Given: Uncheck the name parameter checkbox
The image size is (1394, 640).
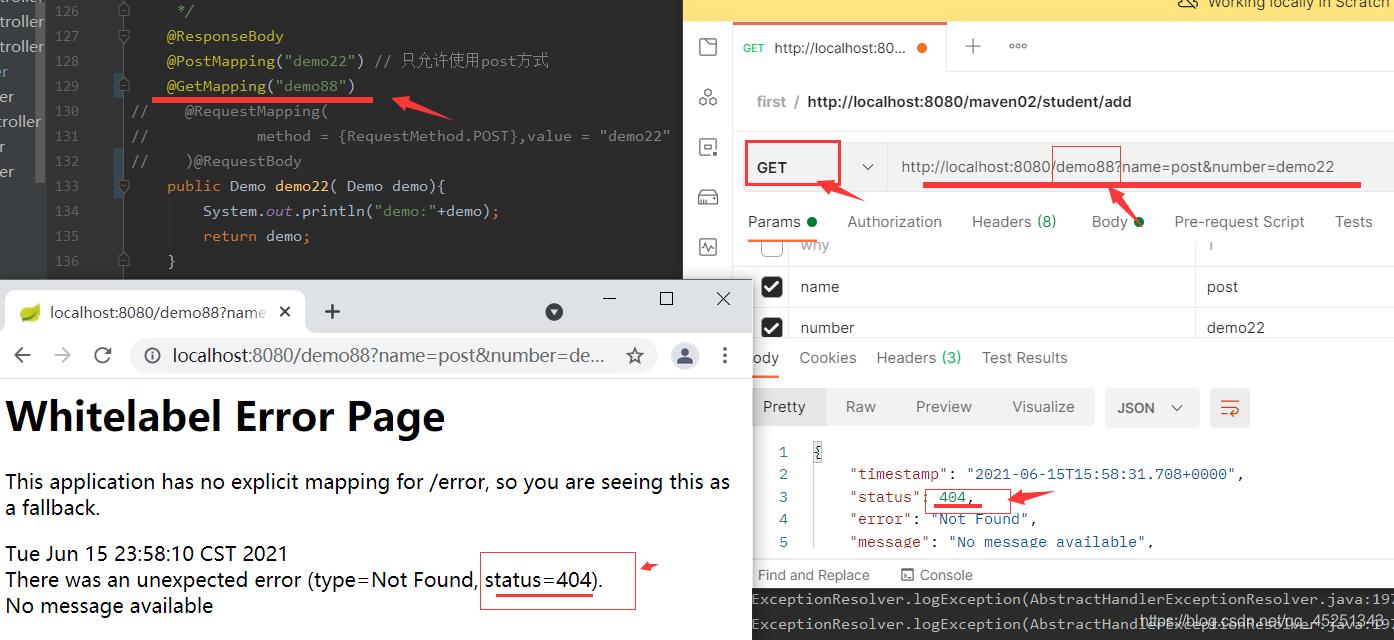Looking at the screenshot, I should click(x=772, y=287).
